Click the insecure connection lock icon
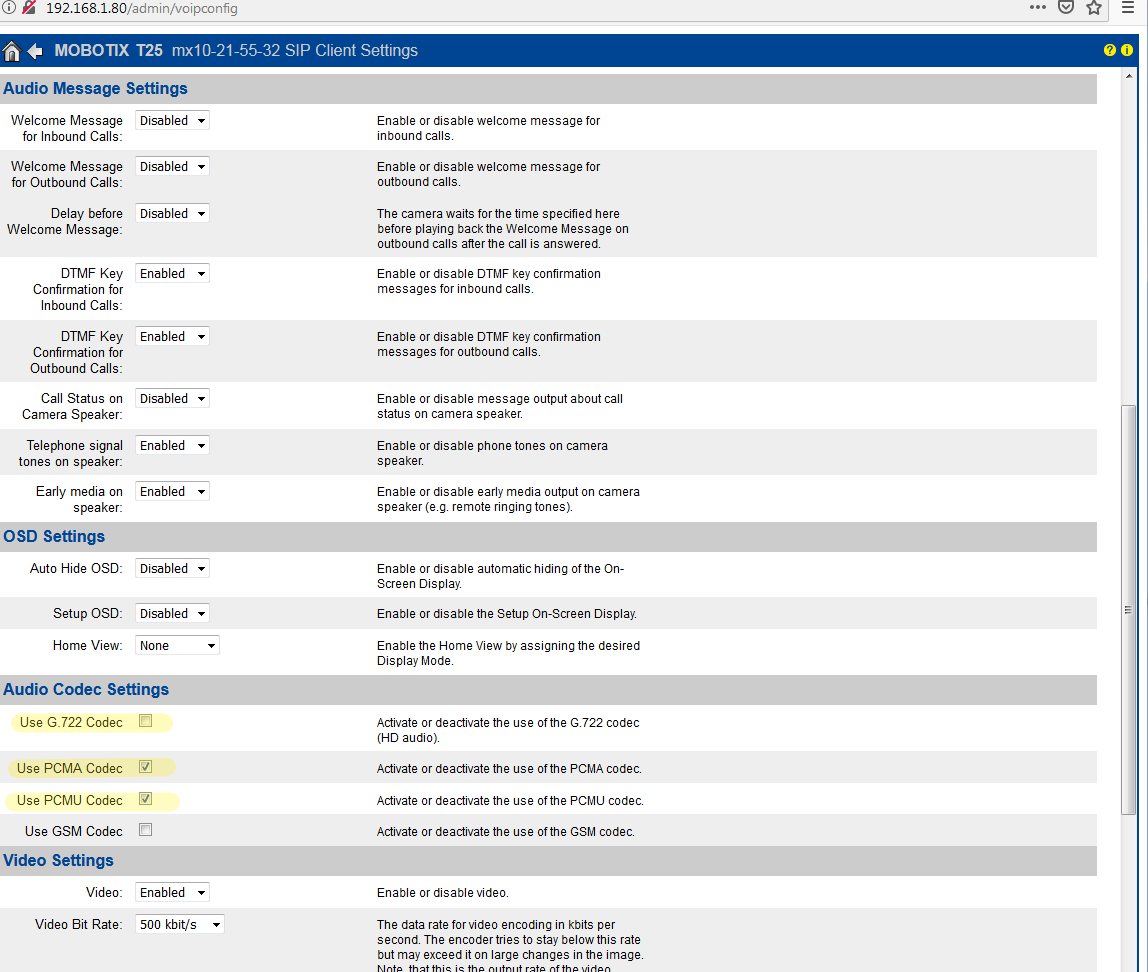 (x=29, y=8)
